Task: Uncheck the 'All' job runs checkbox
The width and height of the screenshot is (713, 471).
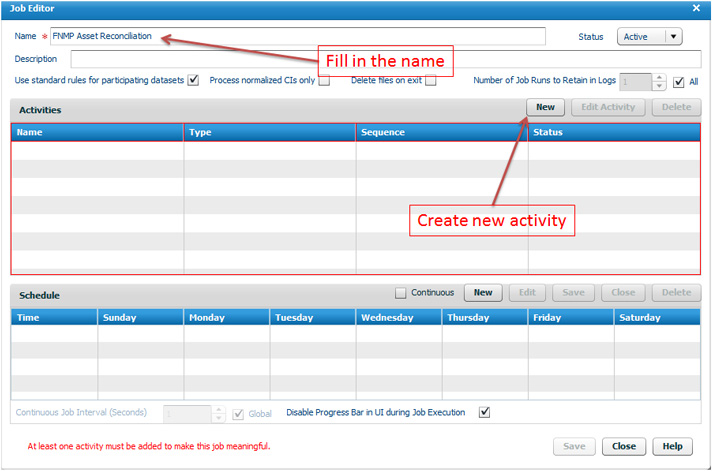Action: point(679,82)
